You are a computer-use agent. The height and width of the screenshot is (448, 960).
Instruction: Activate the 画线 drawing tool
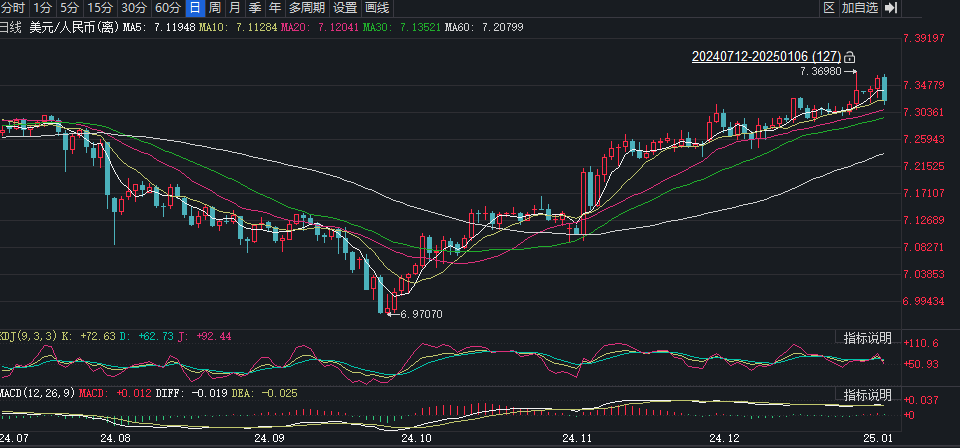pyautogui.click(x=377, y=8)
